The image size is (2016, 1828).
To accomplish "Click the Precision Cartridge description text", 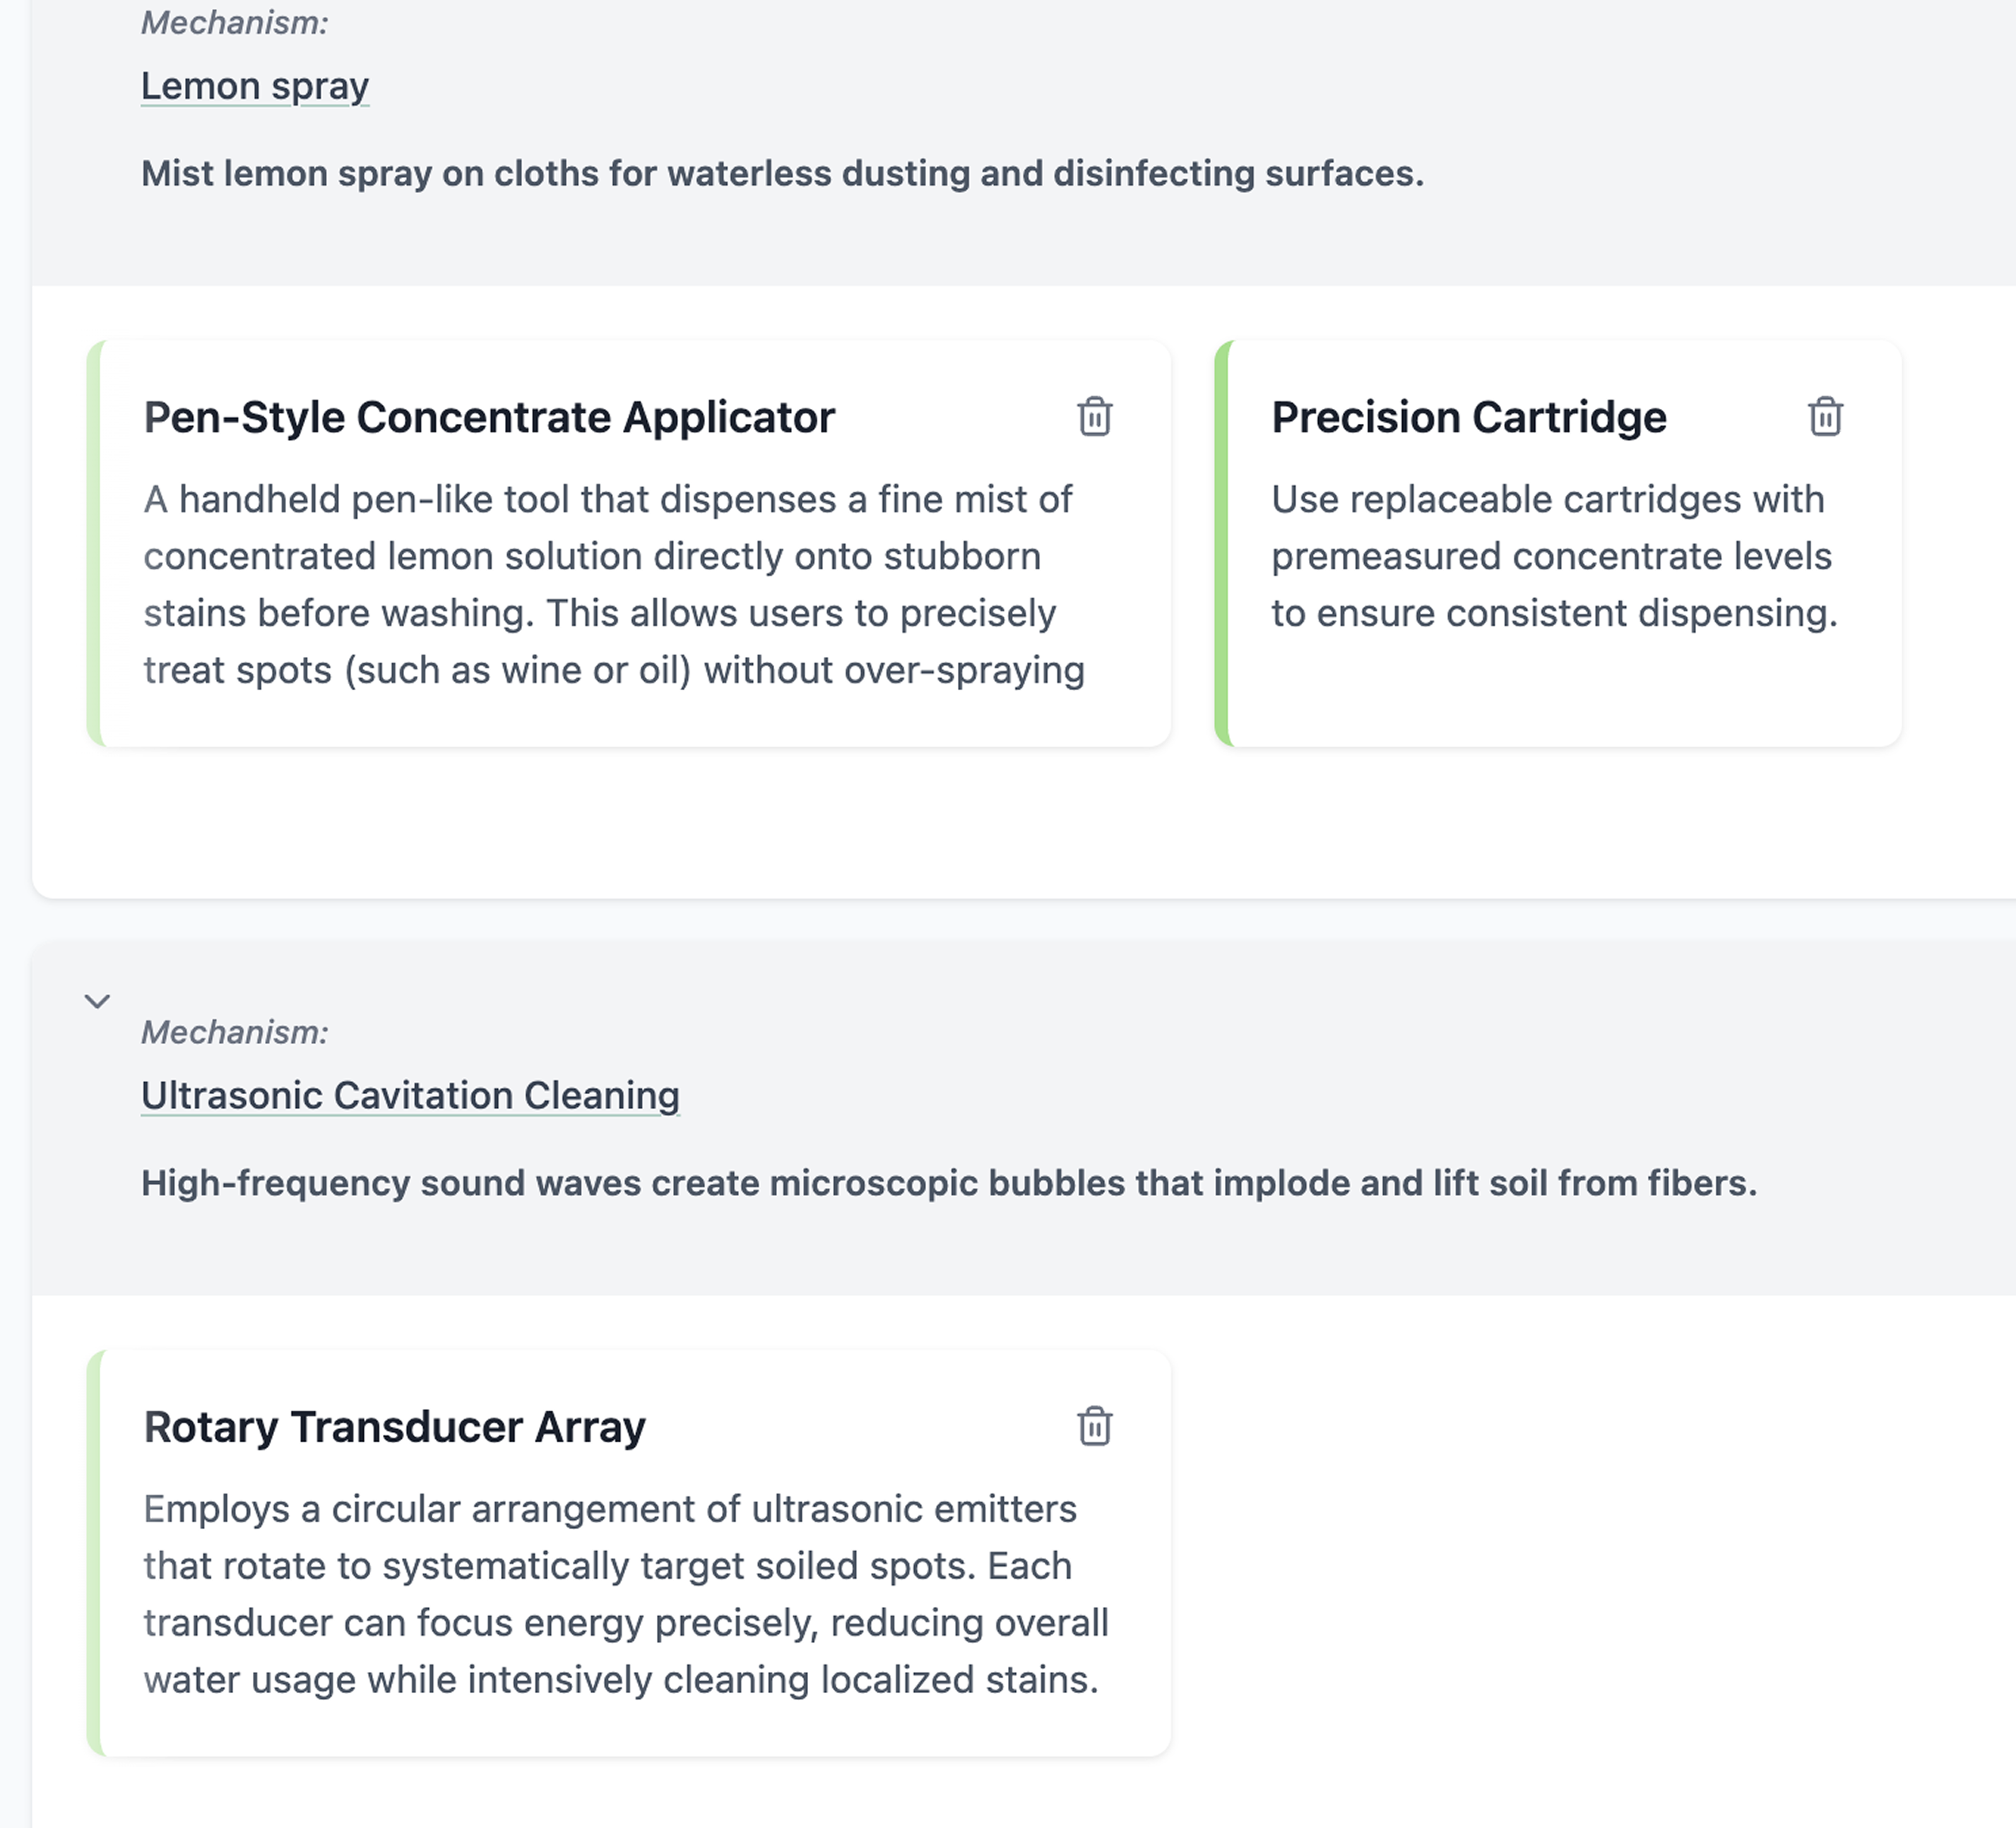I will (1553, 556).
